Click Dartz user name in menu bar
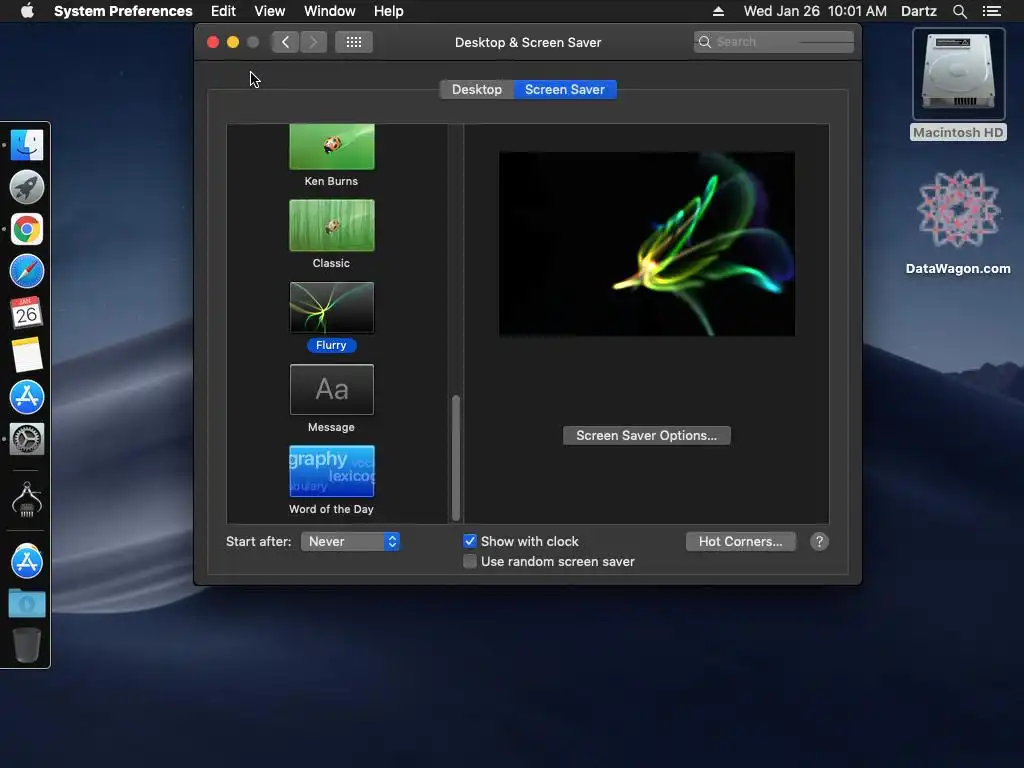The height and width of the screenshot is (768, 1024). (x=918, y=11)
